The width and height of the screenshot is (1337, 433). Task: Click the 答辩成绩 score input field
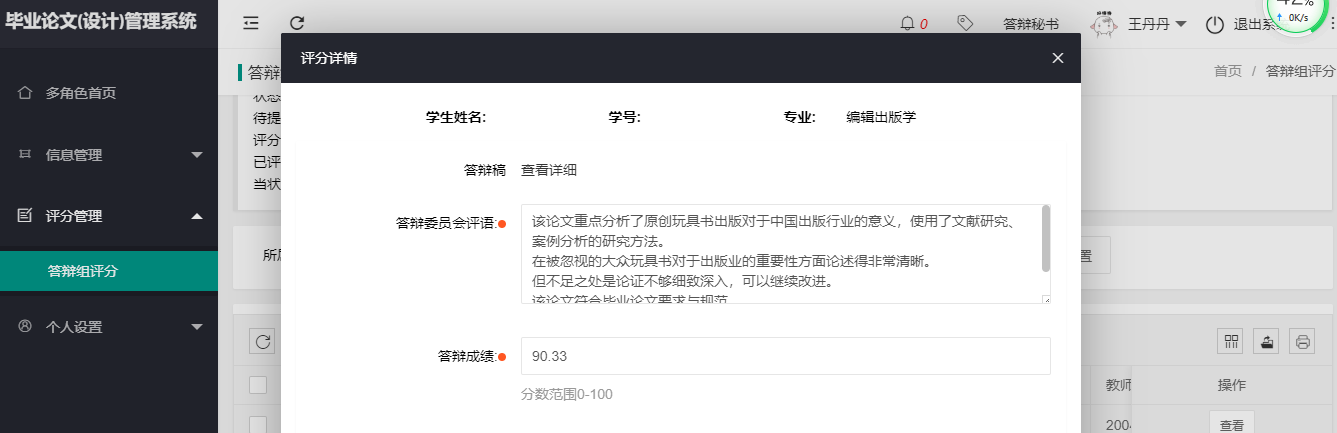pos(785,356)
